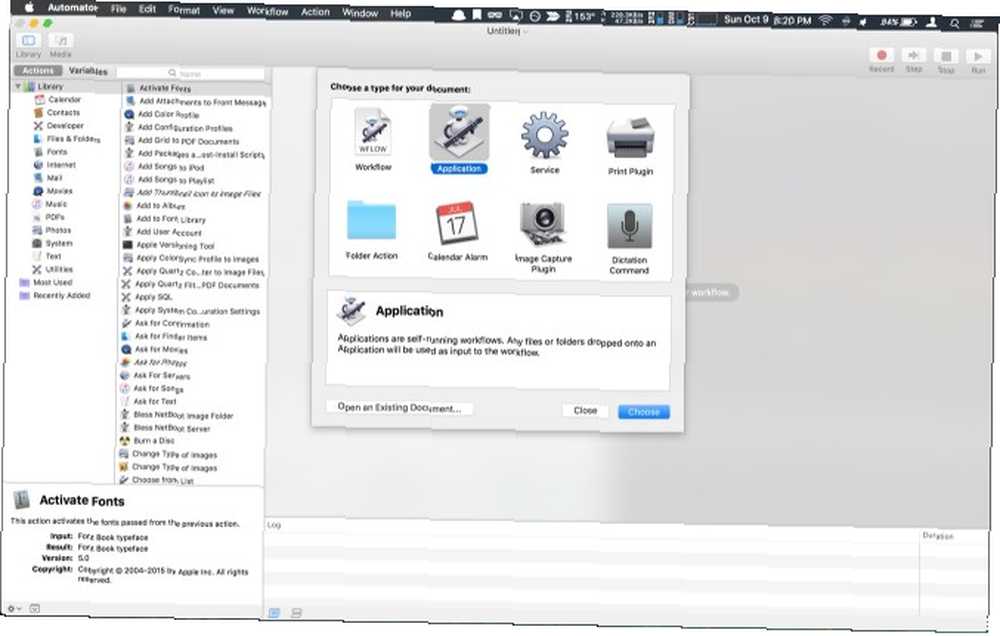Select Utilities category in Library
Image resolution: width=1000 pixels, height=636 pixels.
[52, 269]
